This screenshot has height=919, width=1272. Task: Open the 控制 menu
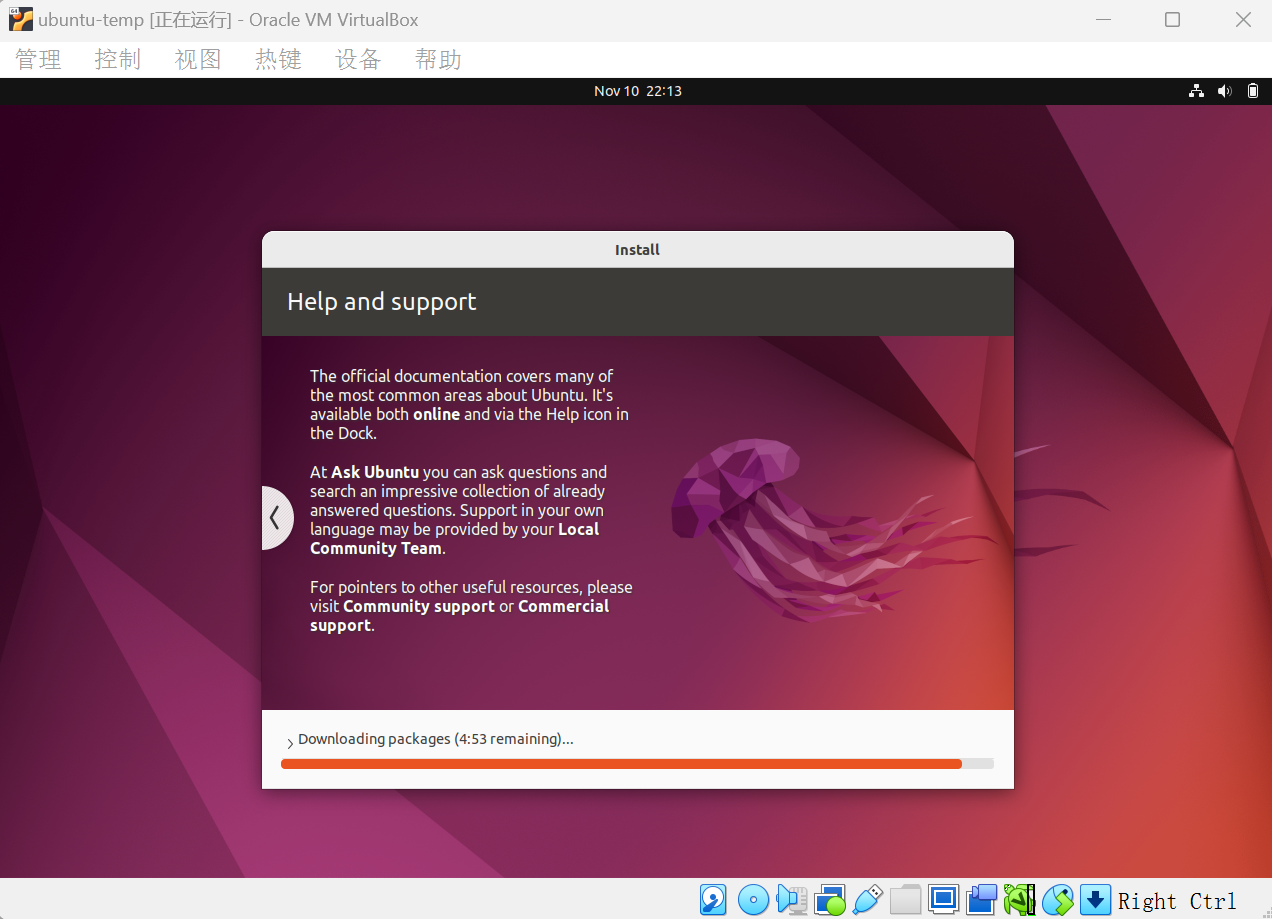(x=118, y=60)
